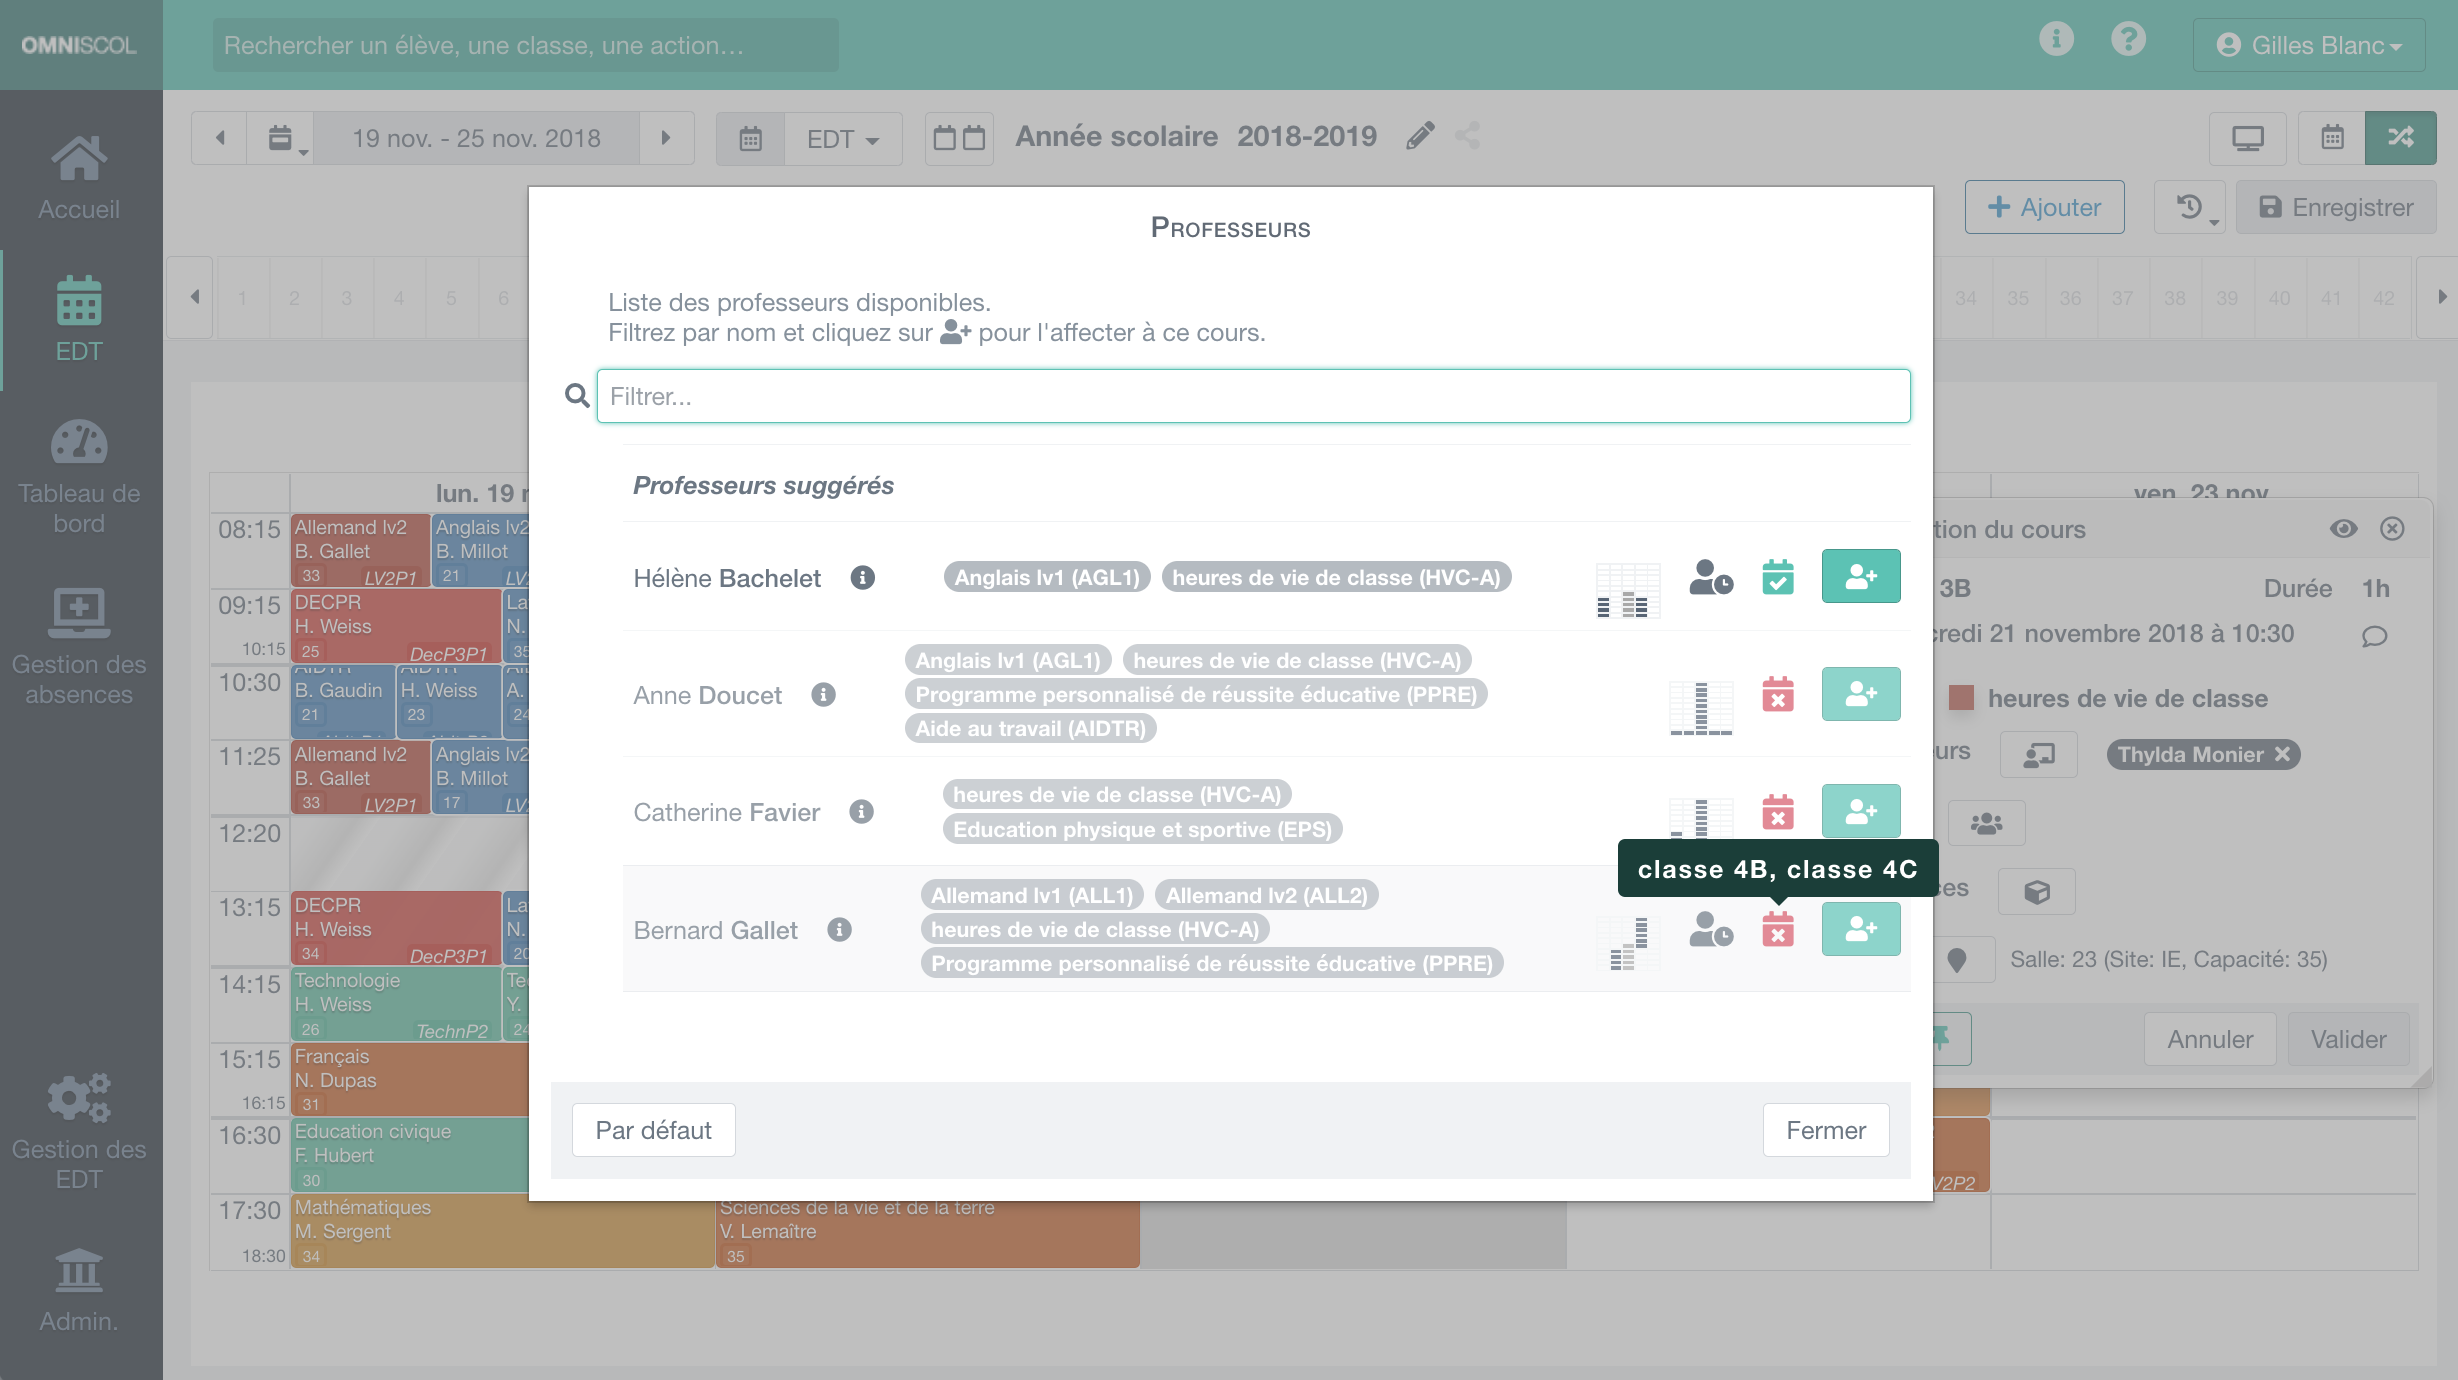Toggle course visibility eye icon
2458x1380 pixels.
click(x=2343, y=529)
